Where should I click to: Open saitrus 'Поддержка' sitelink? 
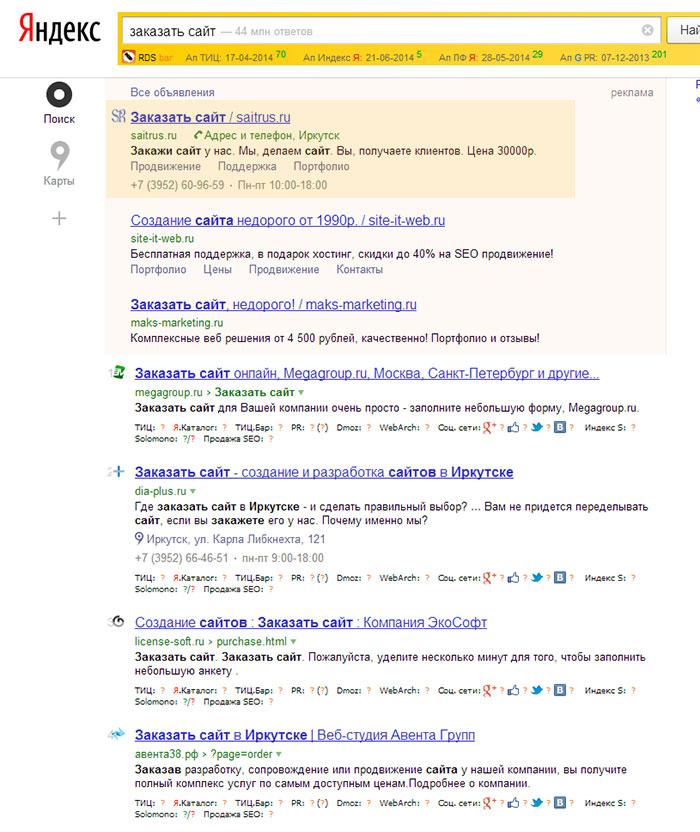point(247,167)
